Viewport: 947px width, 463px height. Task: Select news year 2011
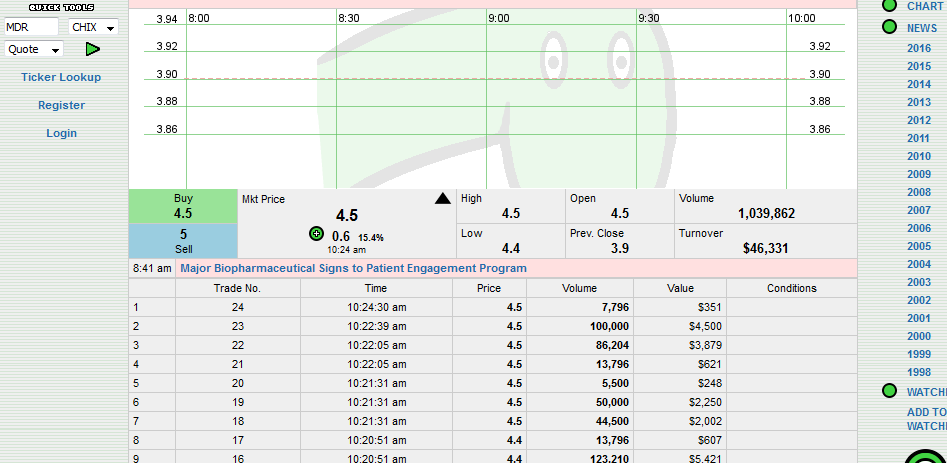(919, 138)
